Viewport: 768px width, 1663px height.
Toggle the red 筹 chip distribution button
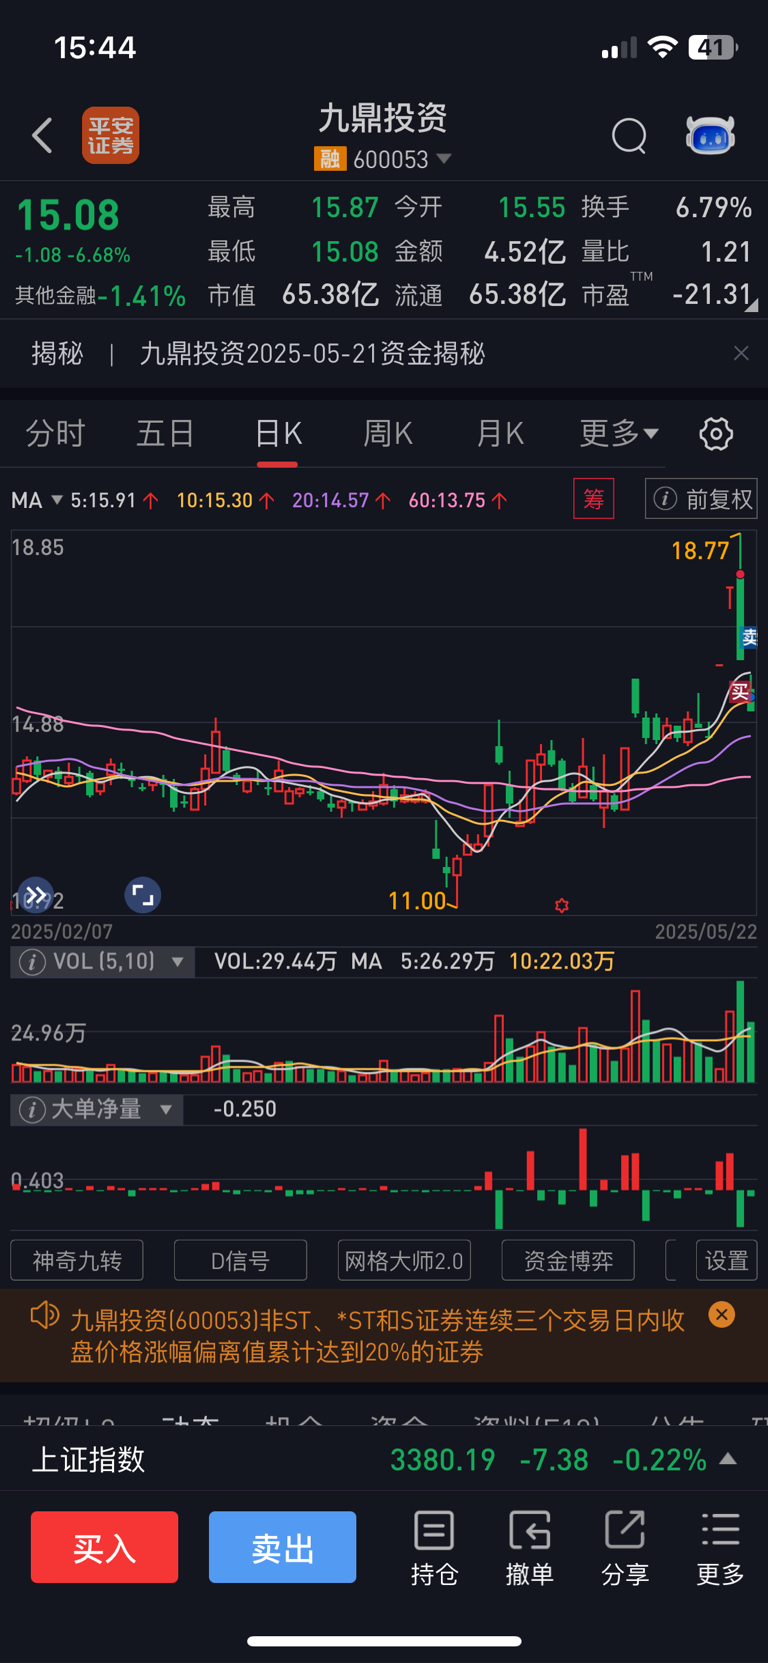pyautogui.click(x=593, y=499)
